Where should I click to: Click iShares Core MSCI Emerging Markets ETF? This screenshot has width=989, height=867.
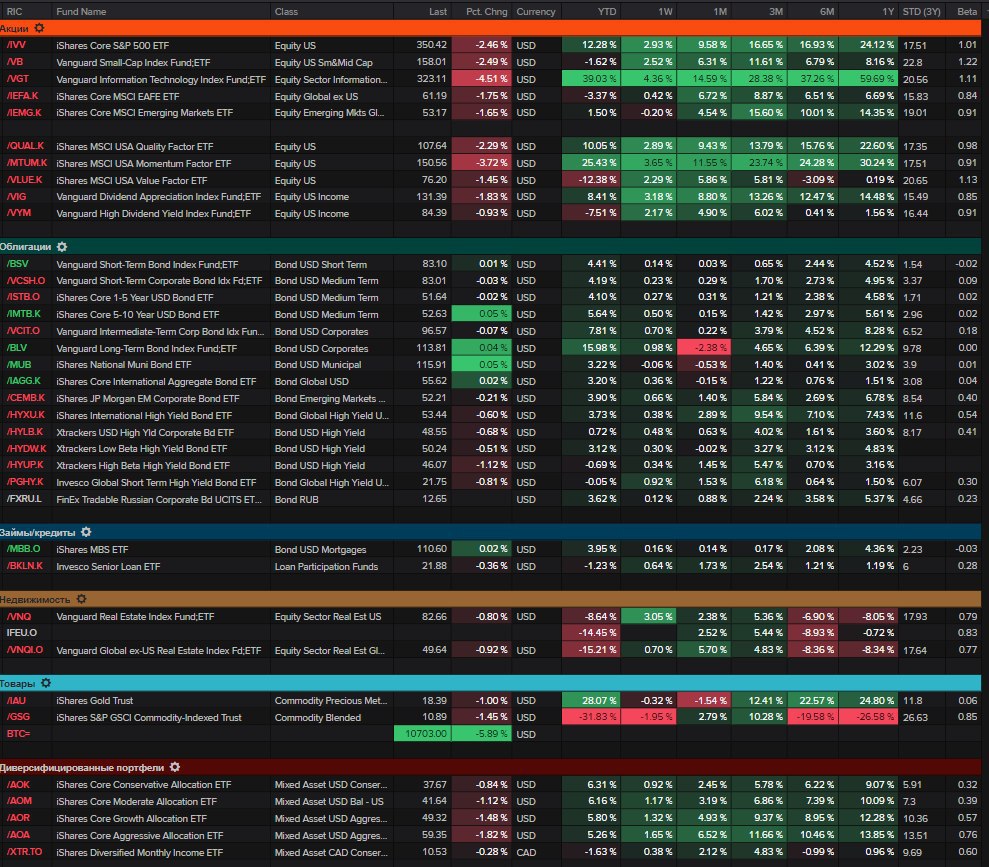coord(144,113)
